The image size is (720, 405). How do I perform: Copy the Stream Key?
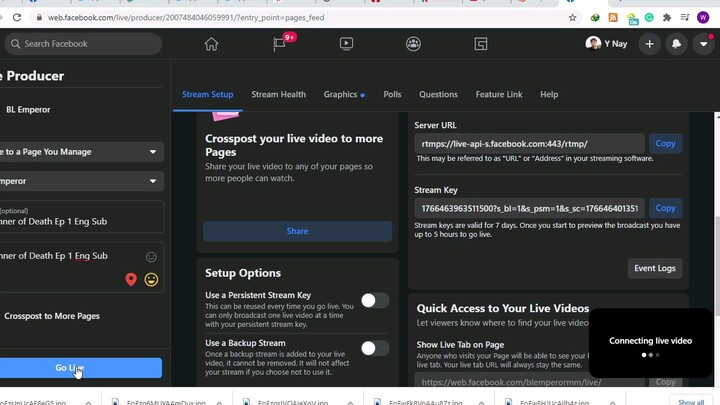pyautogui.click(x=665, y=208)
